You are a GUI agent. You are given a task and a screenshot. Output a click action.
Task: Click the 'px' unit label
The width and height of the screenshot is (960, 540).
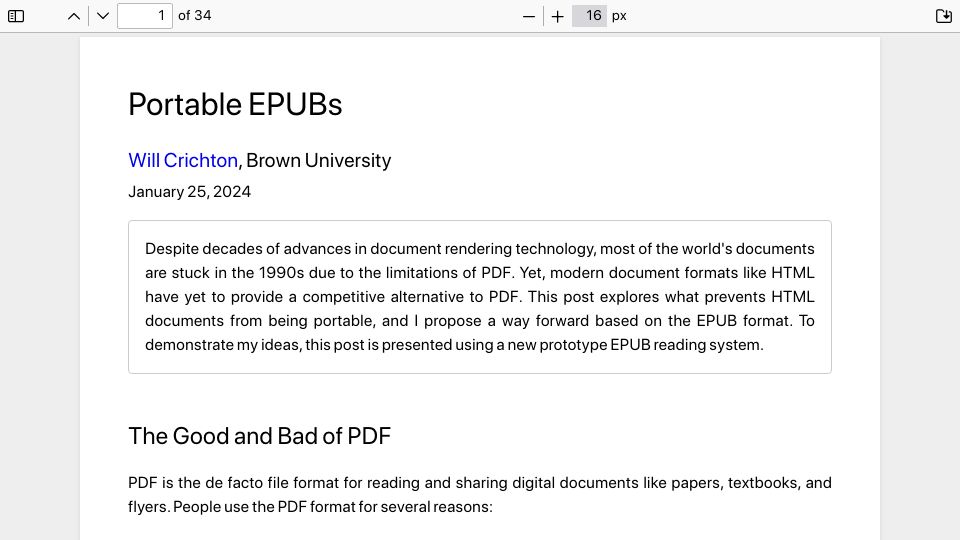coord(619,17)
